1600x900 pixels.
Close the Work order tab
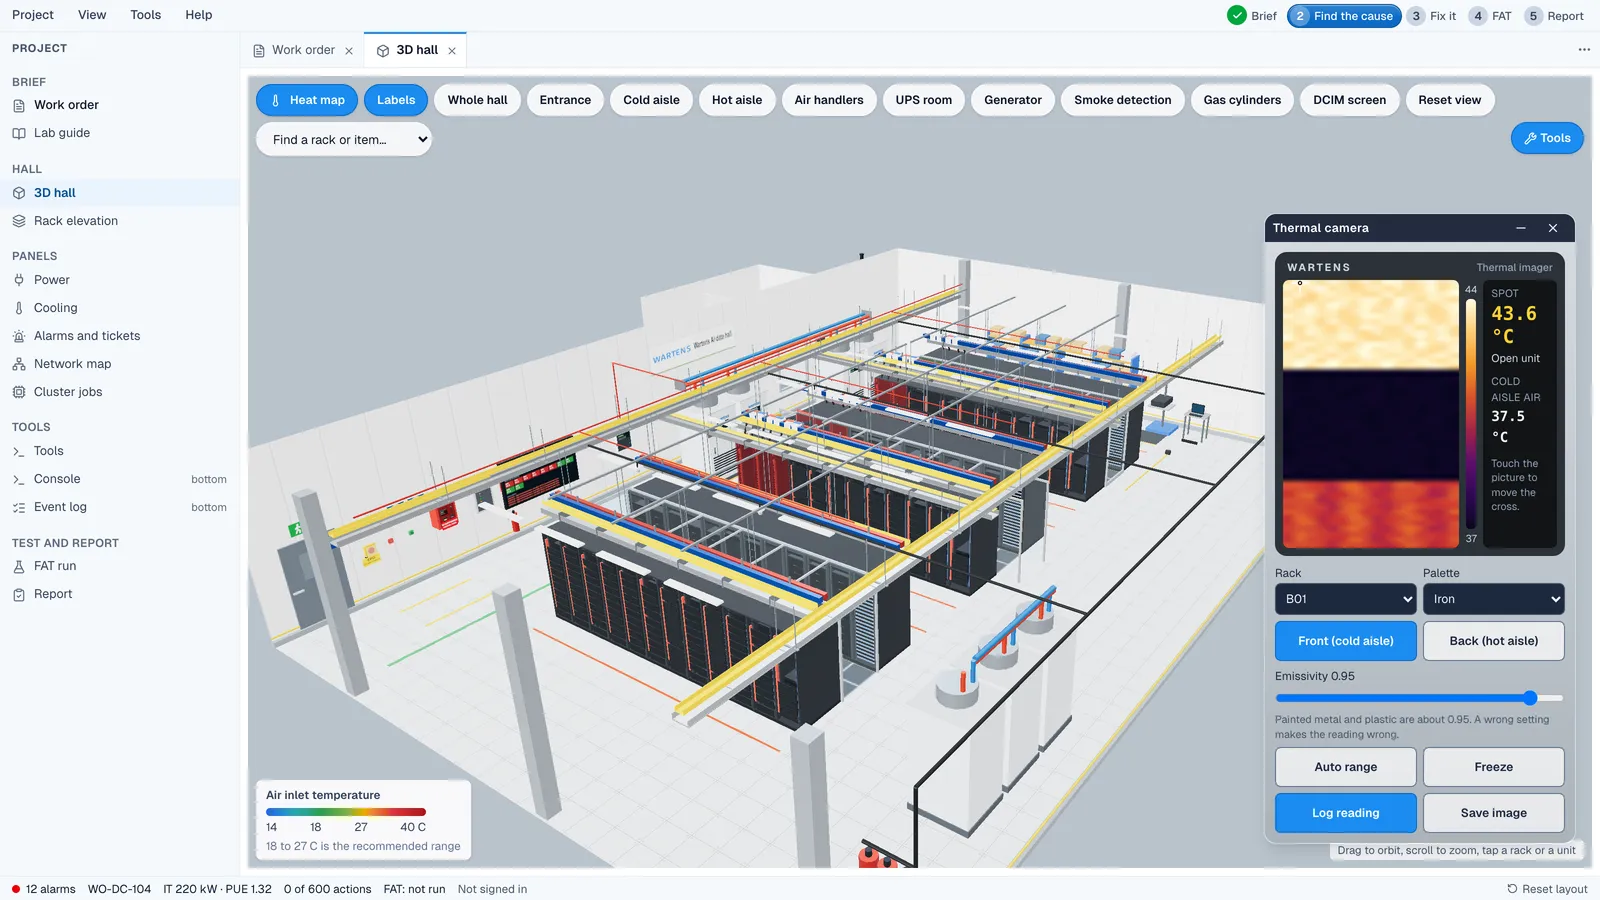tap(349, 51)
